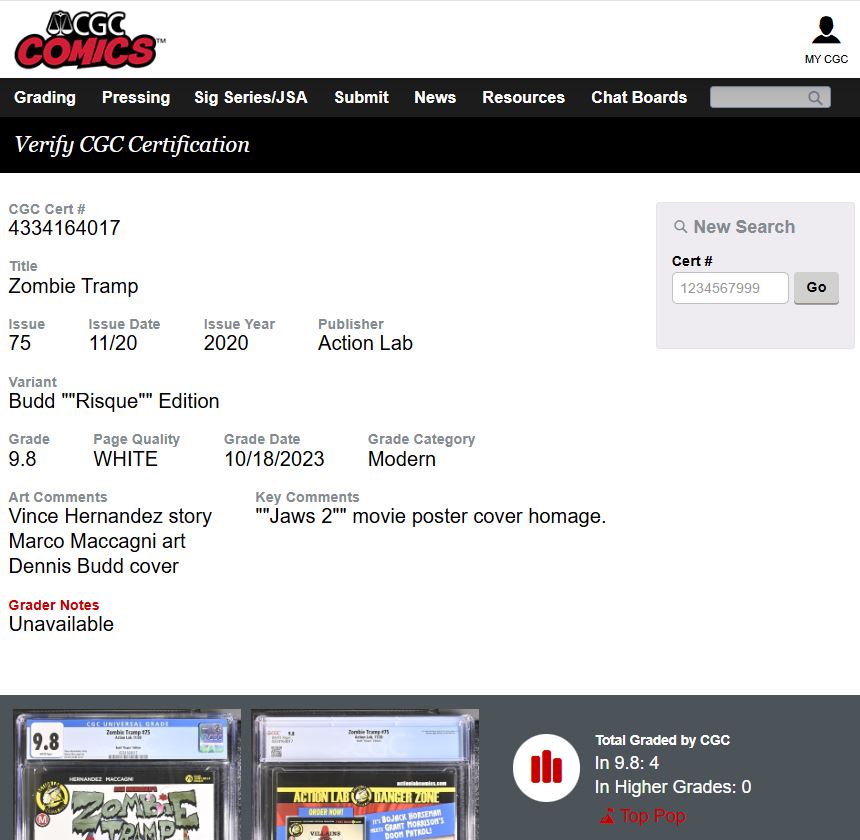Click the In 9.8: 4 count
860x840 pixels.
[x=627, y=763]
